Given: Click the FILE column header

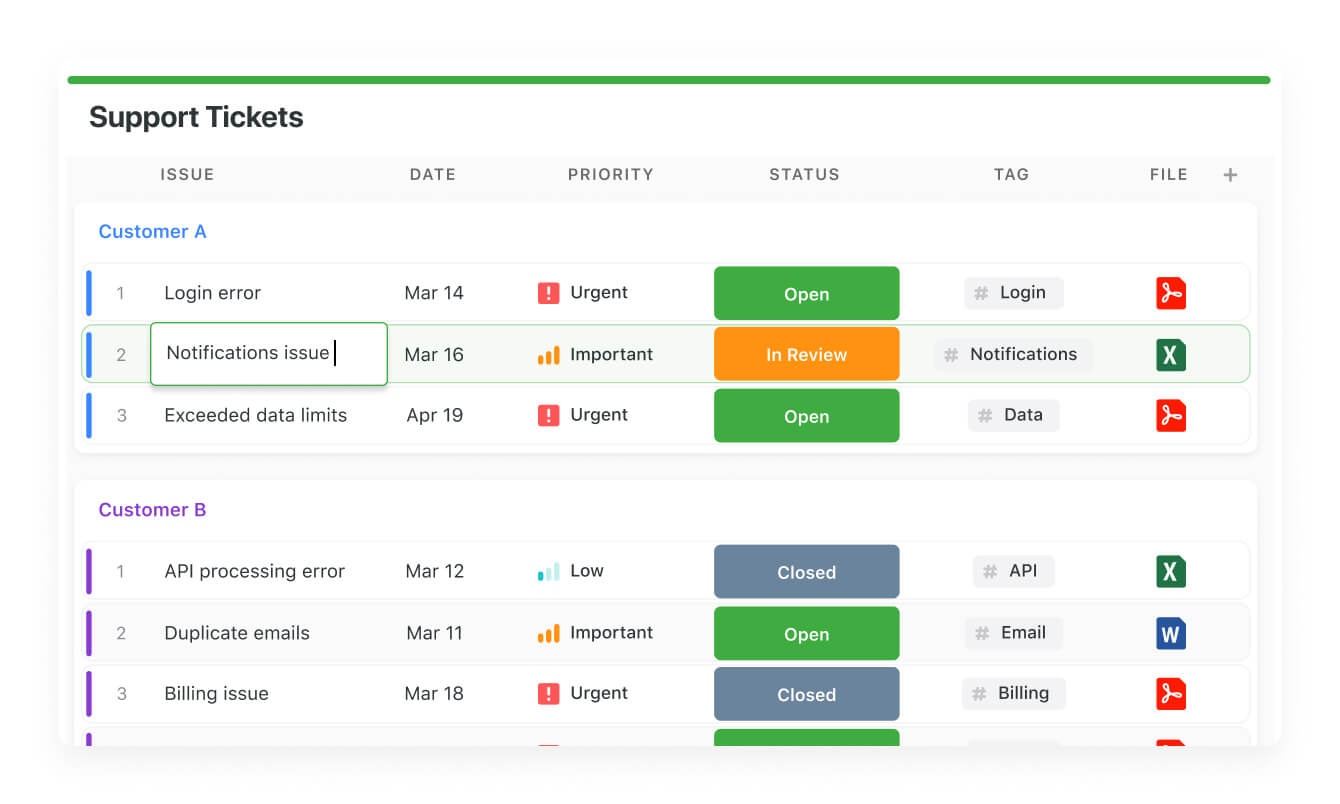Looking at the screenshot, I should [x=1168, y=174].
